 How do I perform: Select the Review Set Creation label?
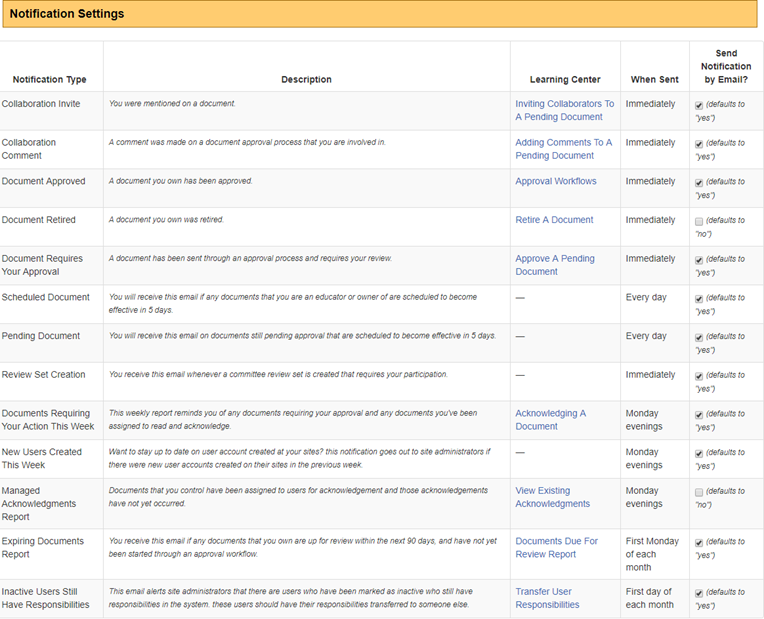tap(43, 374)
